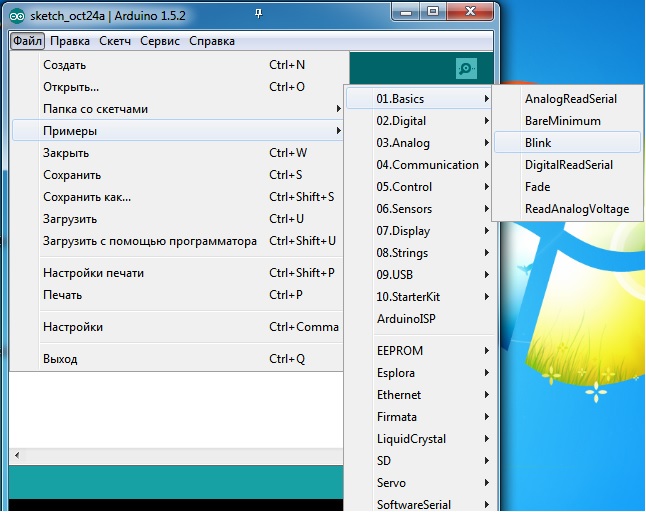This screenshot has height=512, width=646.
Task: Select ArduinoISP example
Action: tap(405, 319)
